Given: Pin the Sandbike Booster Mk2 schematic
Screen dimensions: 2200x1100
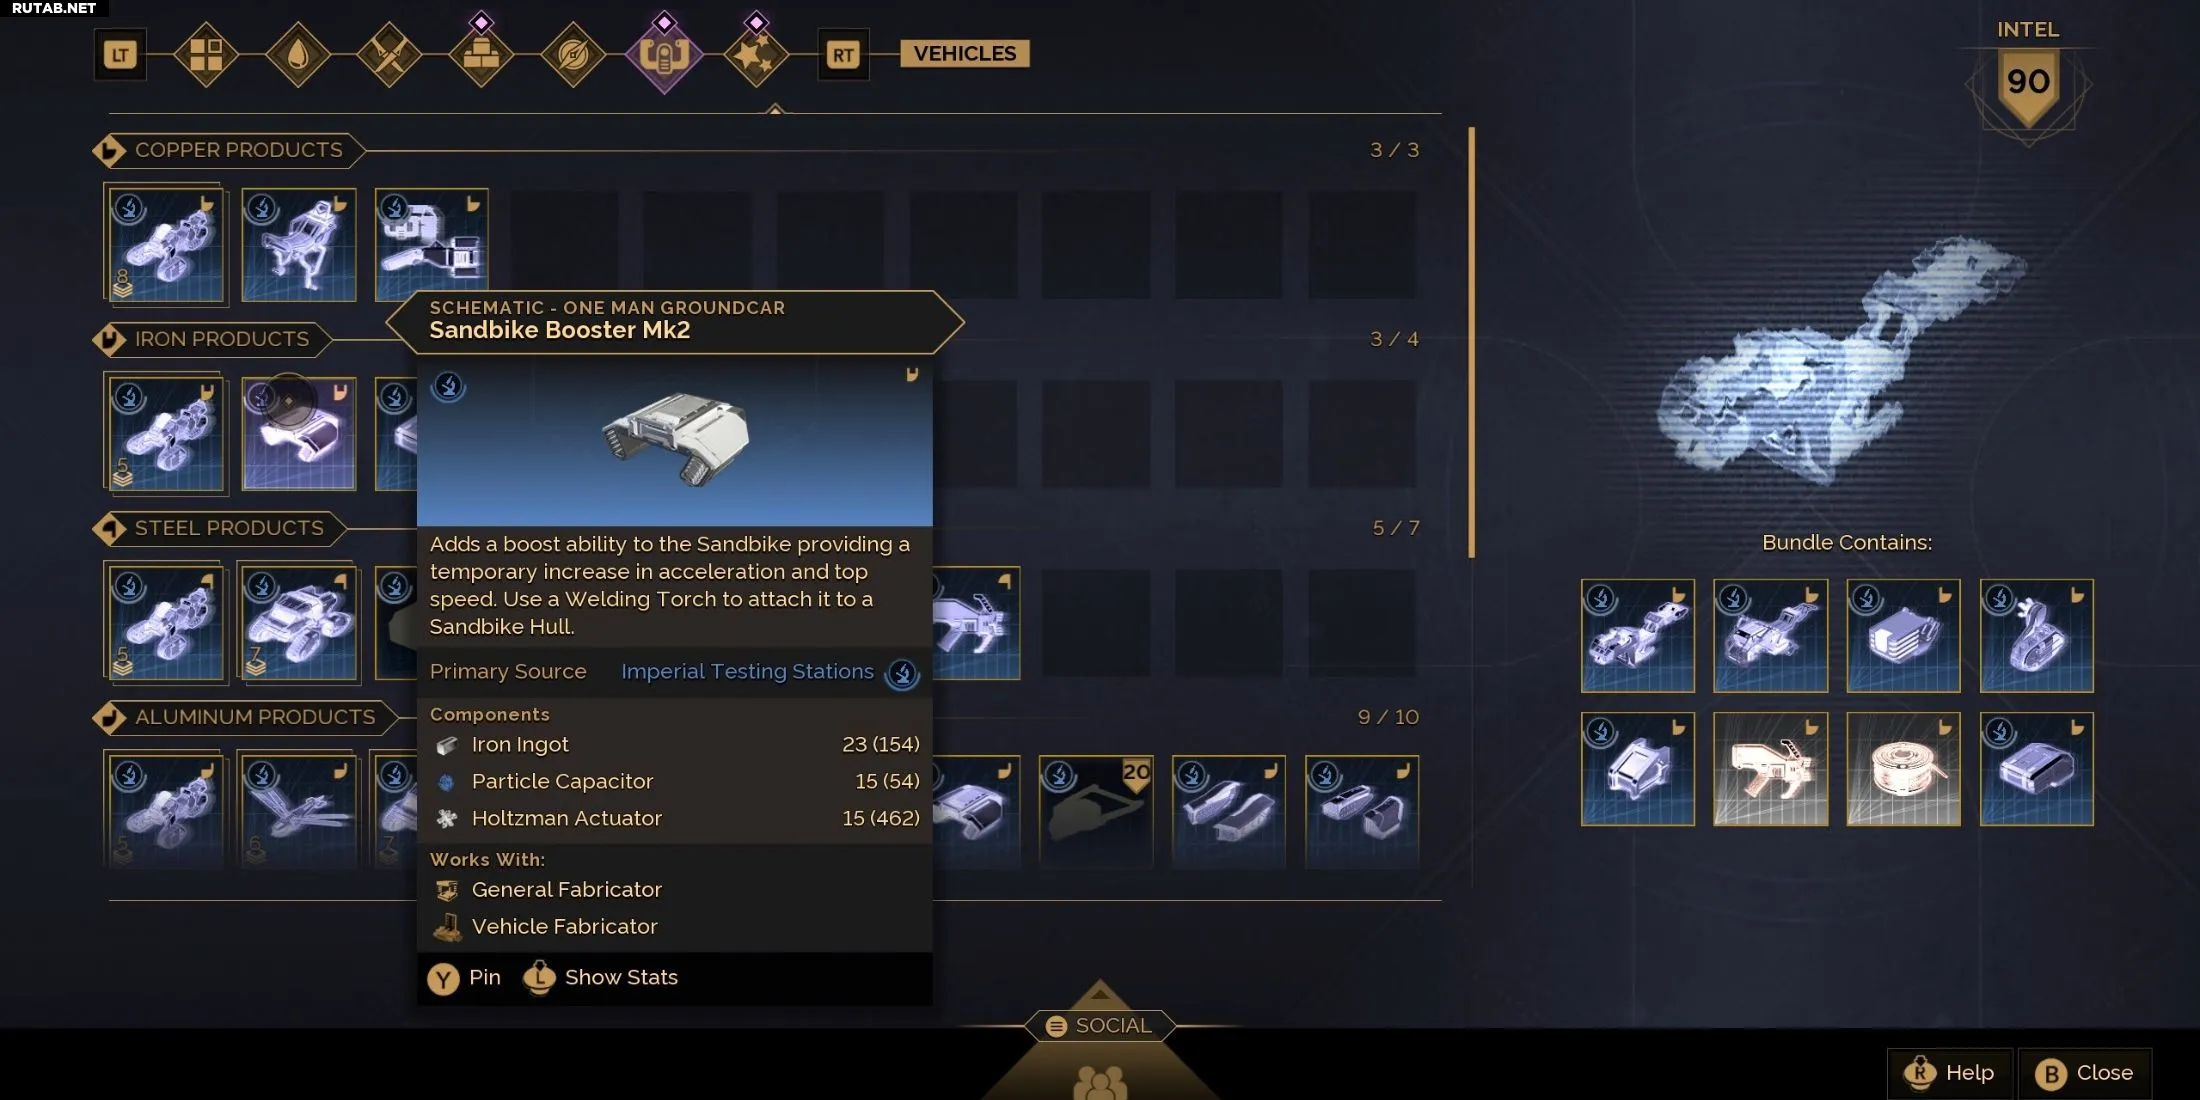Looking at the screenshot, I should tap(464, 978).
